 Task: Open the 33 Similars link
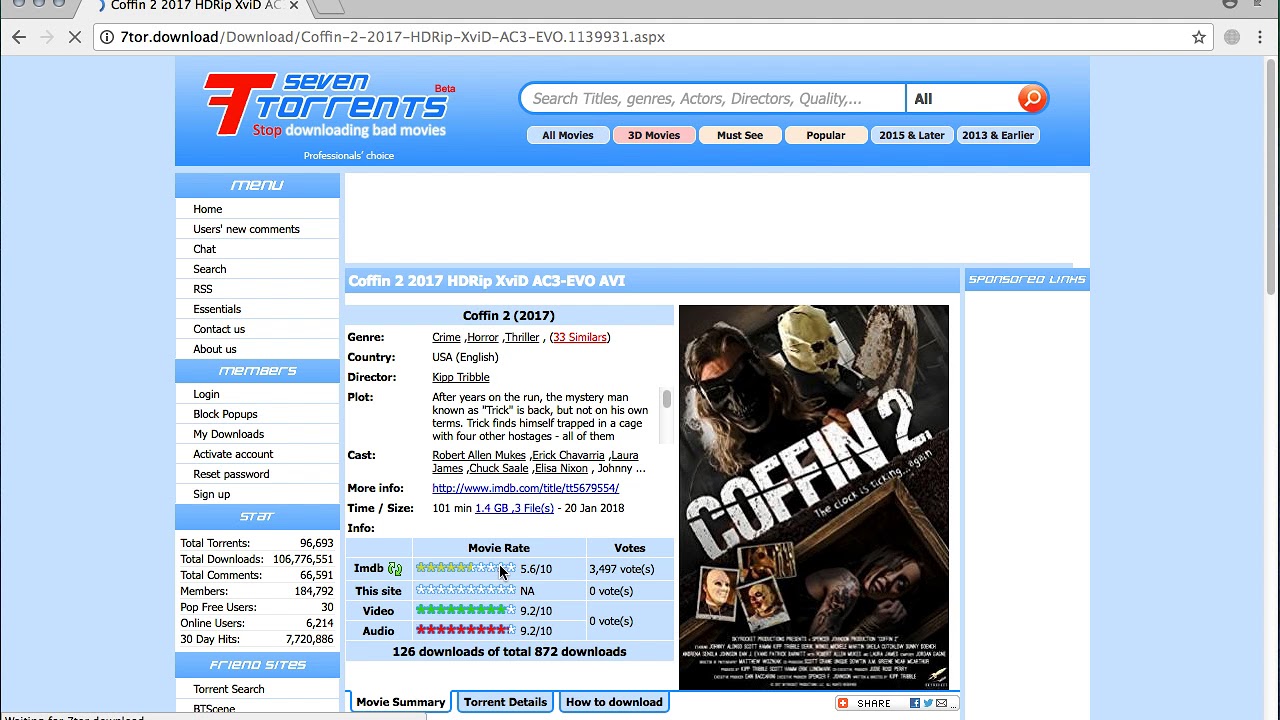(580, 337)
